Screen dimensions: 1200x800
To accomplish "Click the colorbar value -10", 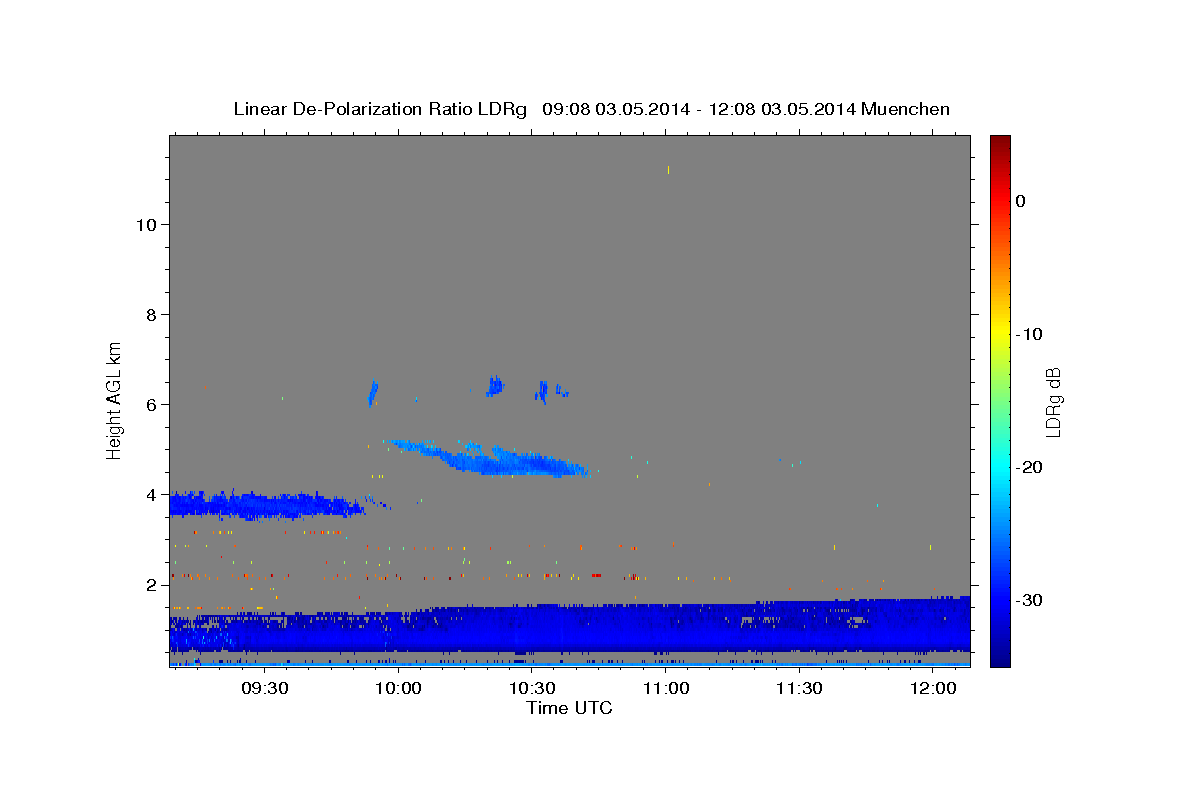I will (1031, 334).
